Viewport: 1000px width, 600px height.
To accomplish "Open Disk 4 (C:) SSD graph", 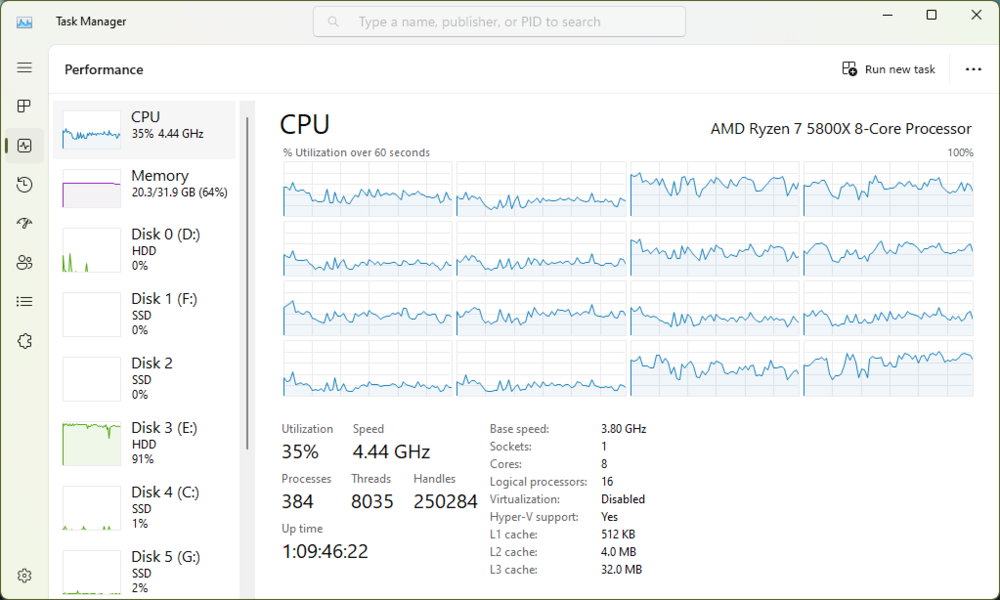I will pyautogui.click(x=144, y=507).
